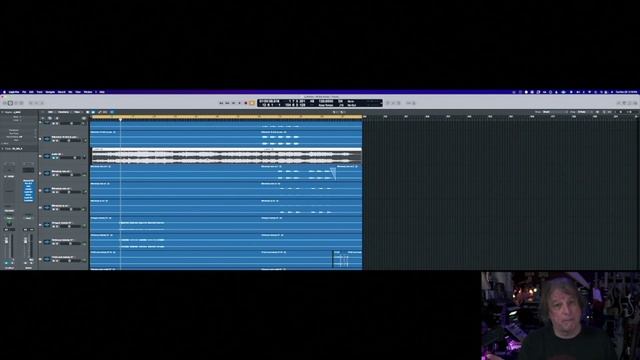Open the Logic Pro application menu
The width and height of the screenshot is (640, 360).
pos(14,92)
